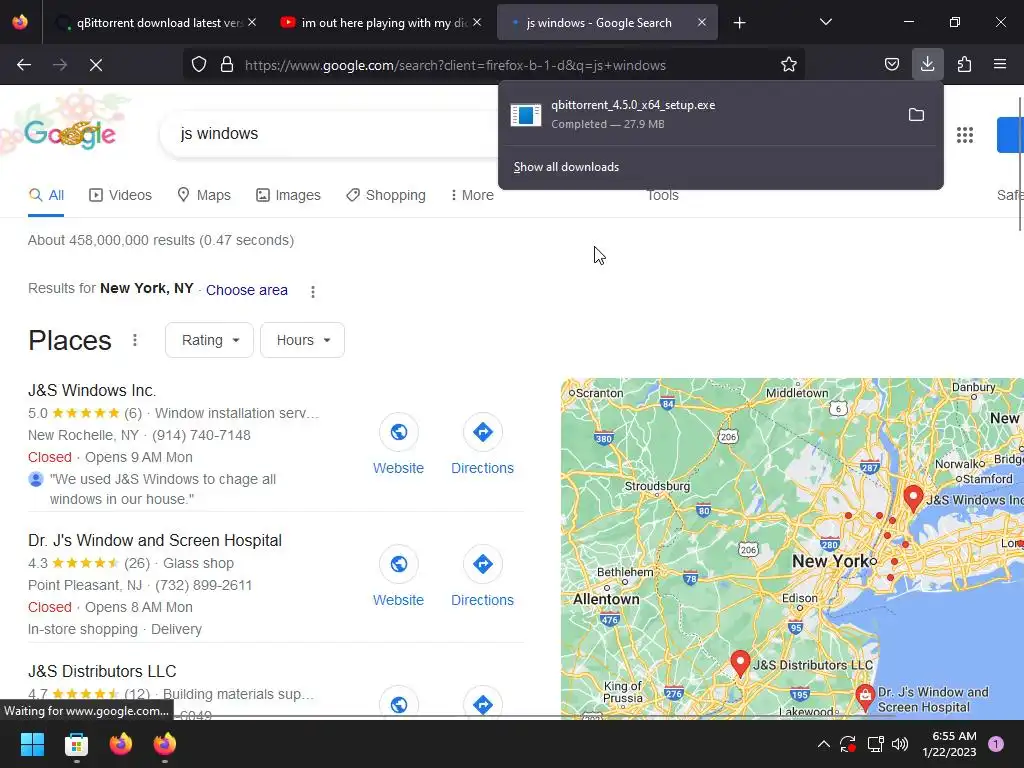Image resolution: width=1024 pixels, height=768 pixels.
Task: Open the taskbar clock and date
Action: 950,744
